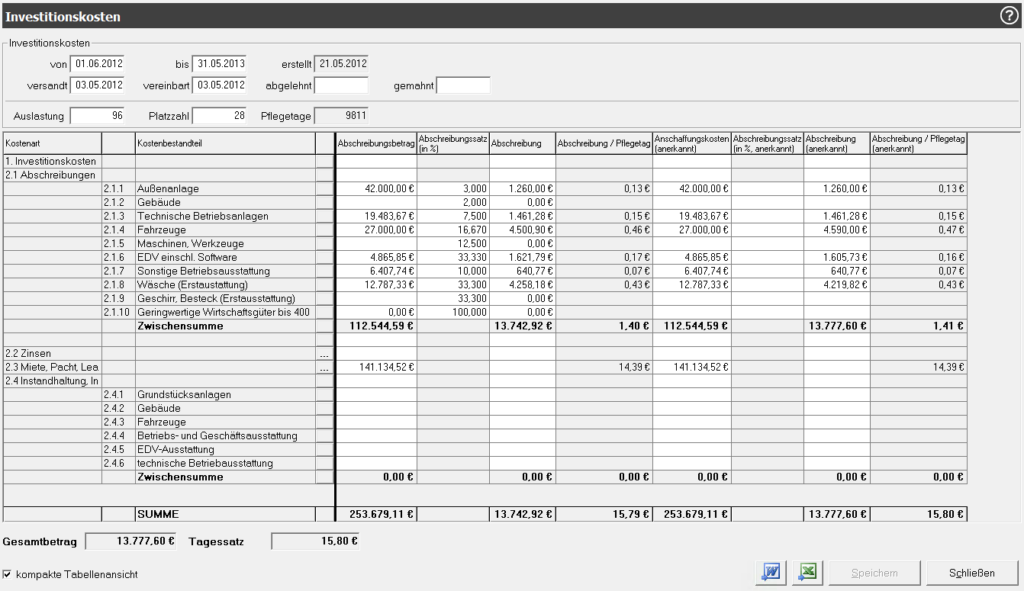This screenshot has height=591, width=1024.
Task: Click the Platzzahl input field
Action: [219, 116]
